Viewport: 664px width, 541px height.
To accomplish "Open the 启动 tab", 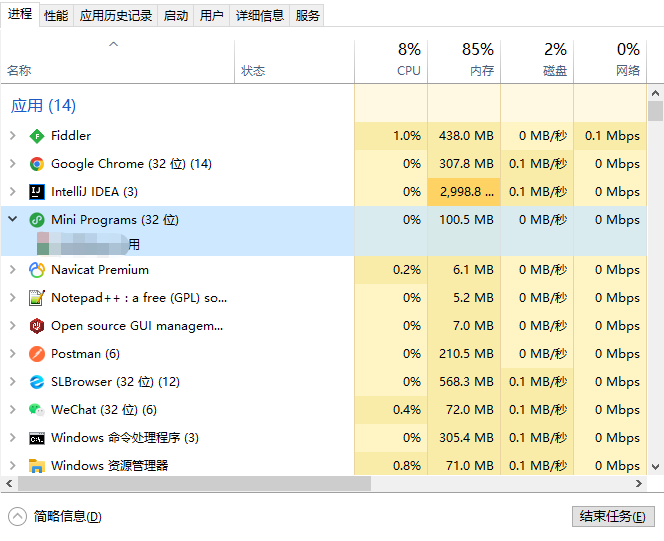I will pyautogui.click(x=176, y=15).
